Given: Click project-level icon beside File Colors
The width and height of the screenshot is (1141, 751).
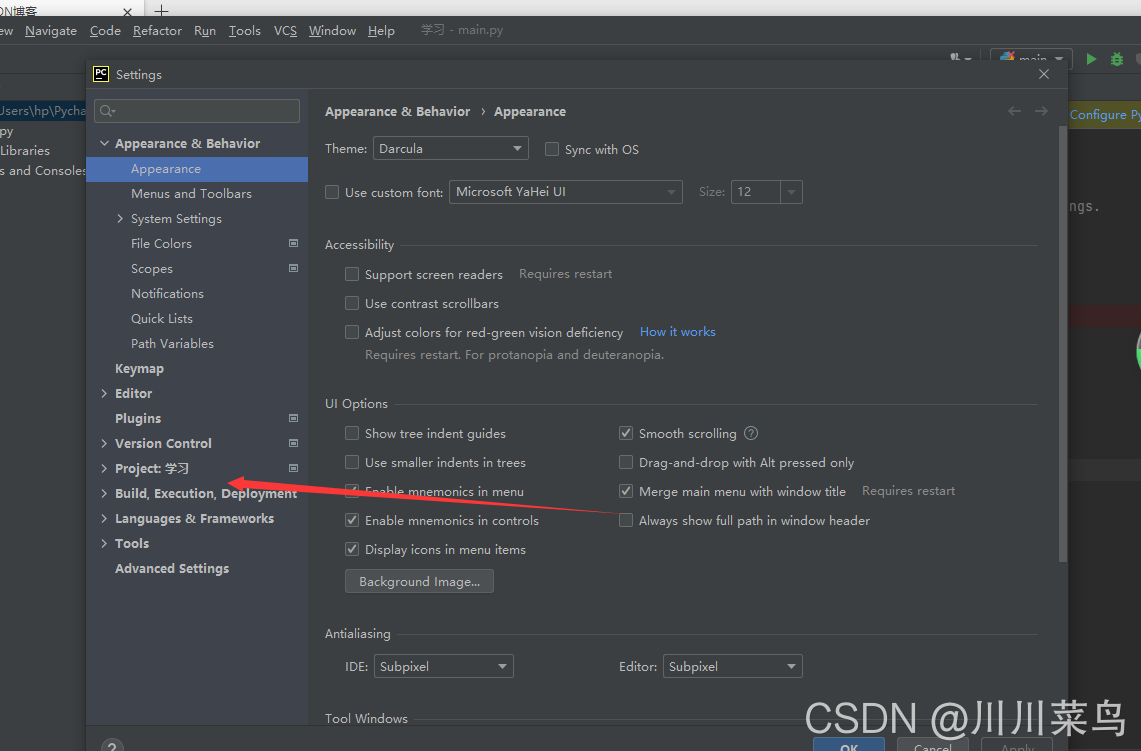Looking at the screenshot, I should pos(293,243).
